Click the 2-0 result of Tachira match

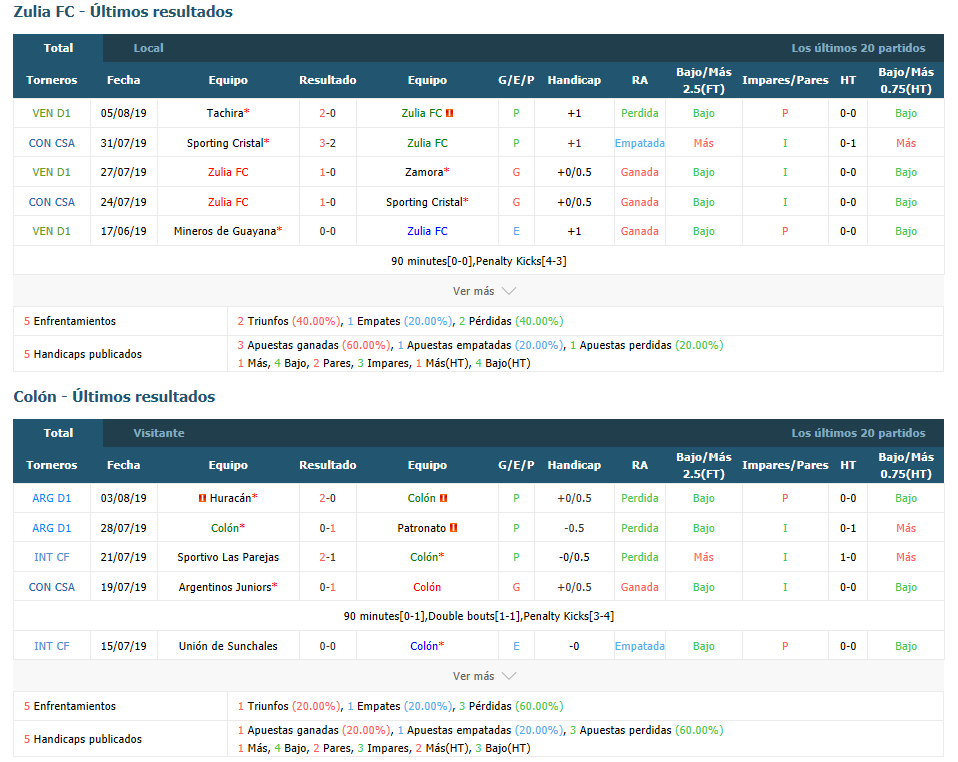(327, 113)
